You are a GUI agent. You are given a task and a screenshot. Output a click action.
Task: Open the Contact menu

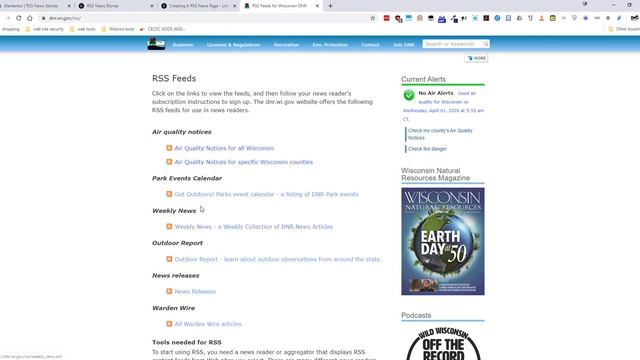[x=370, y=45]
